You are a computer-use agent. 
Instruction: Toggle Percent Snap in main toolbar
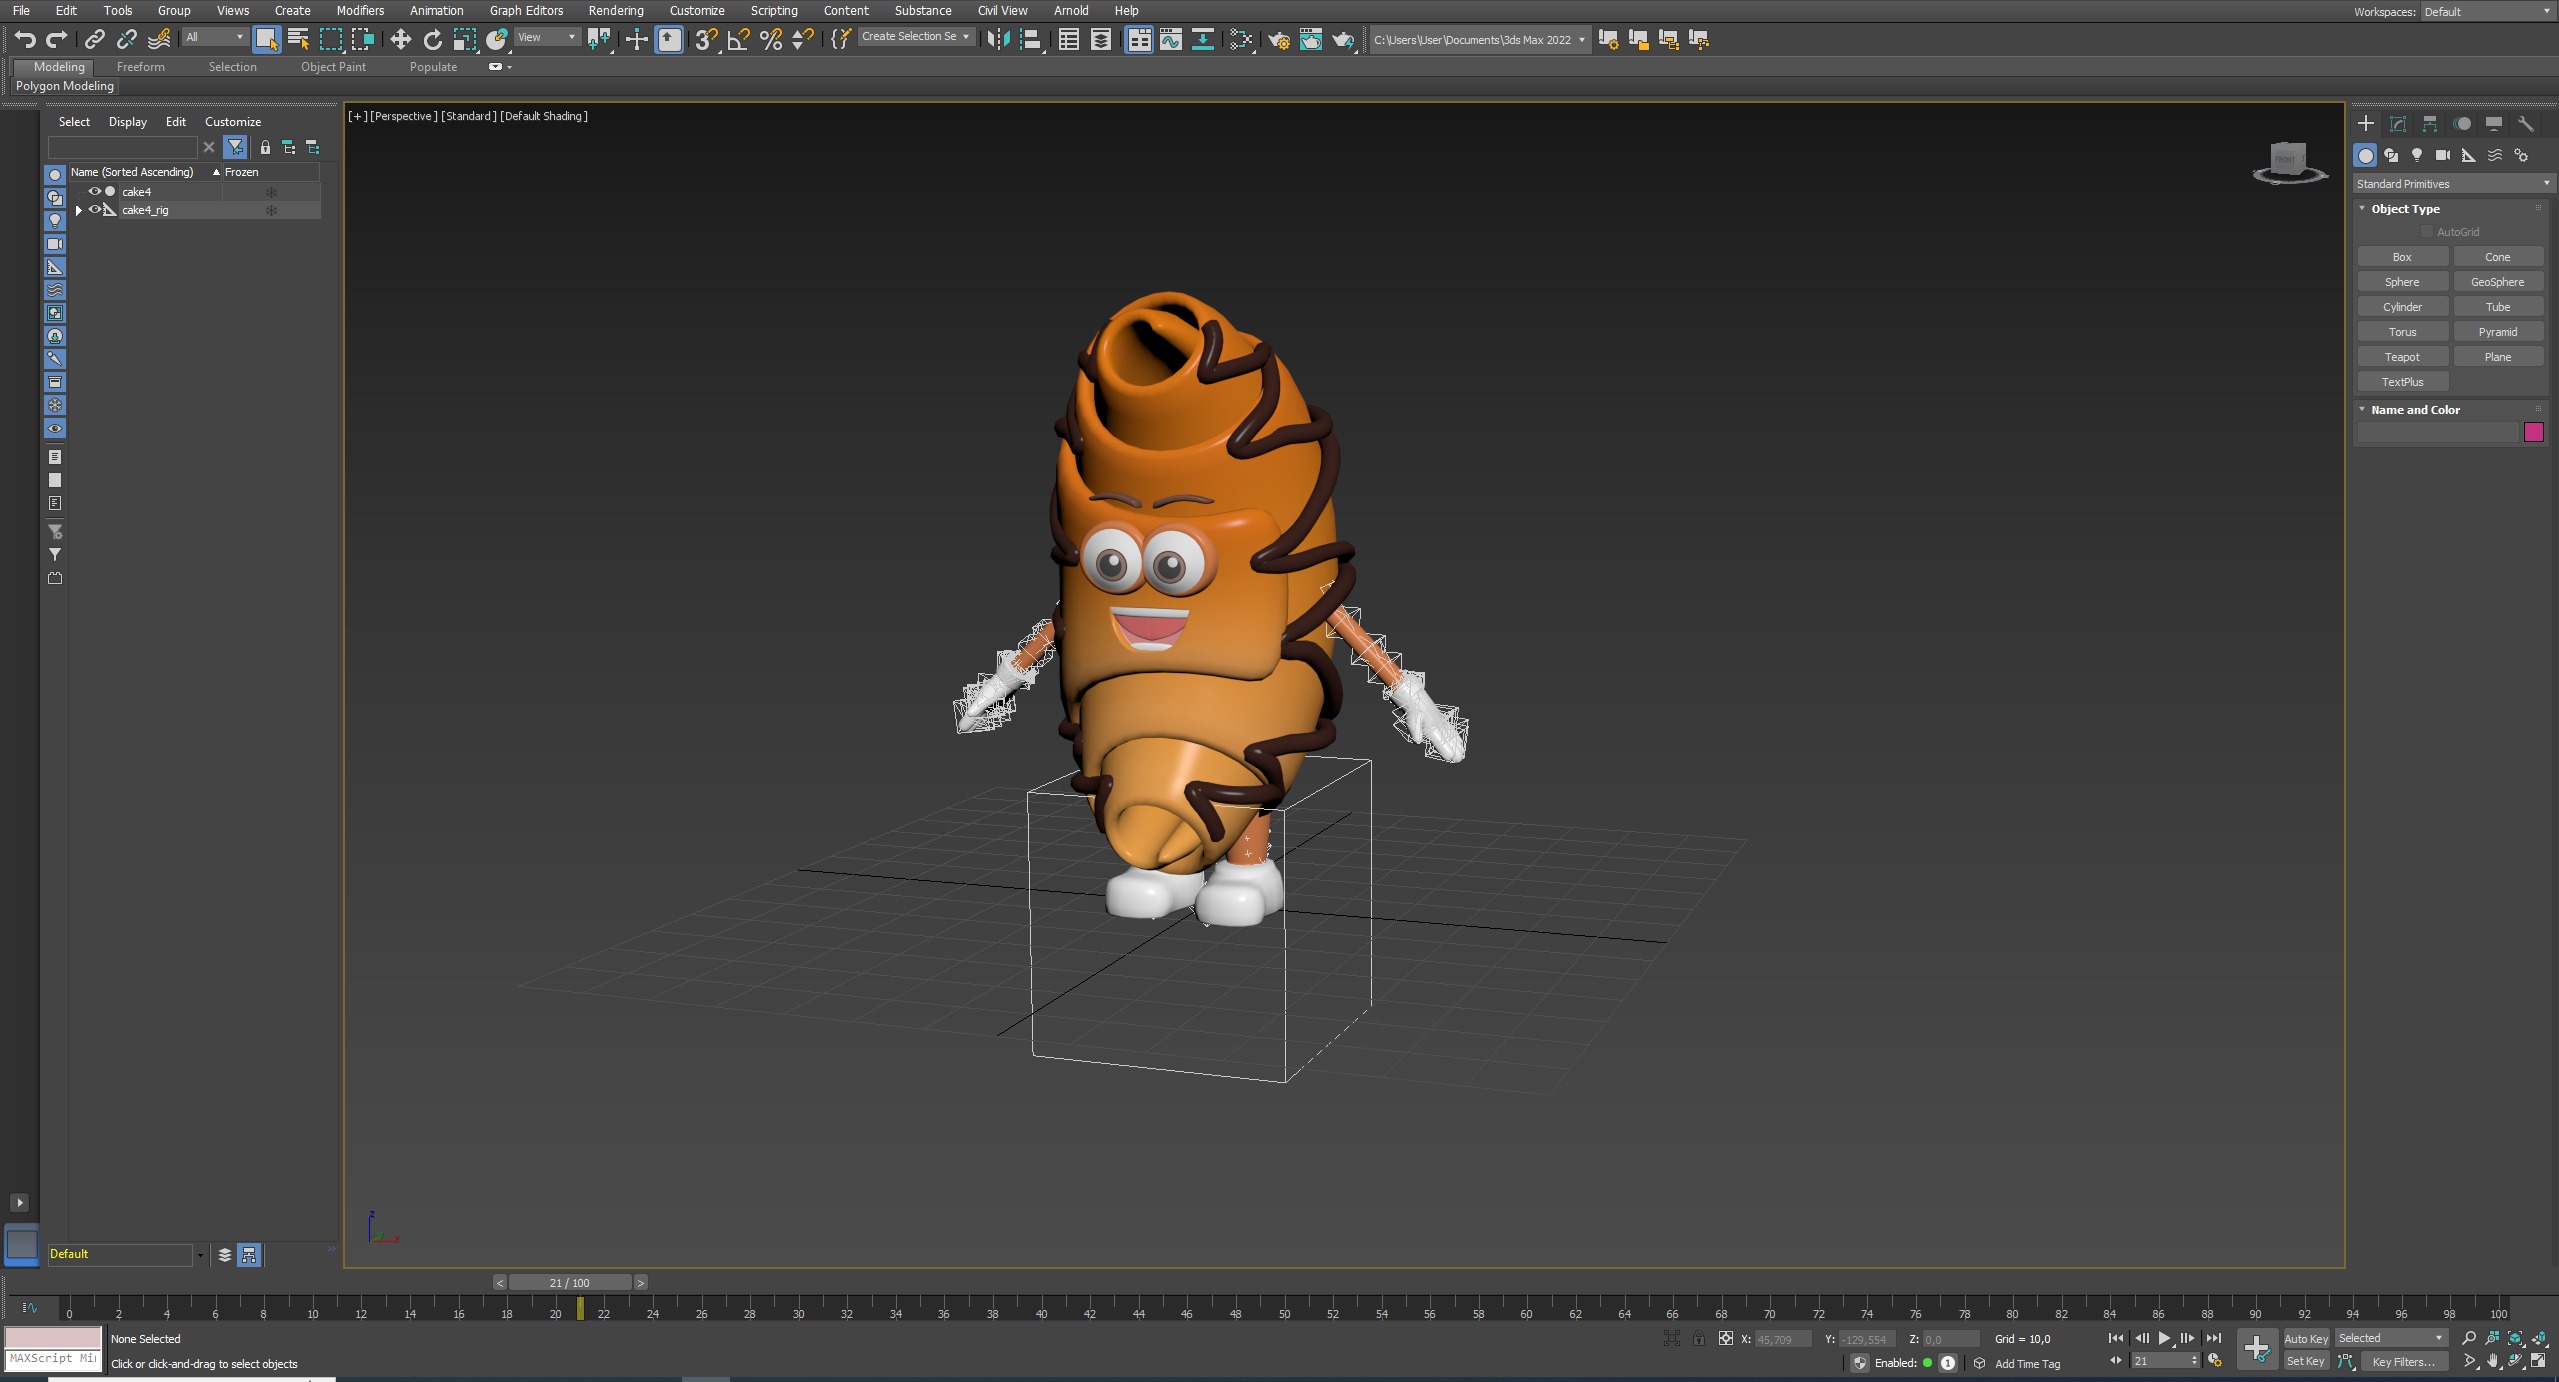tap(770, 39)
